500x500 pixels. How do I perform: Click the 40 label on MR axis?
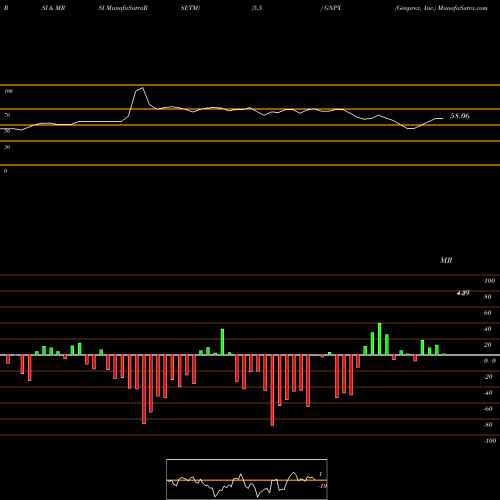488,329
